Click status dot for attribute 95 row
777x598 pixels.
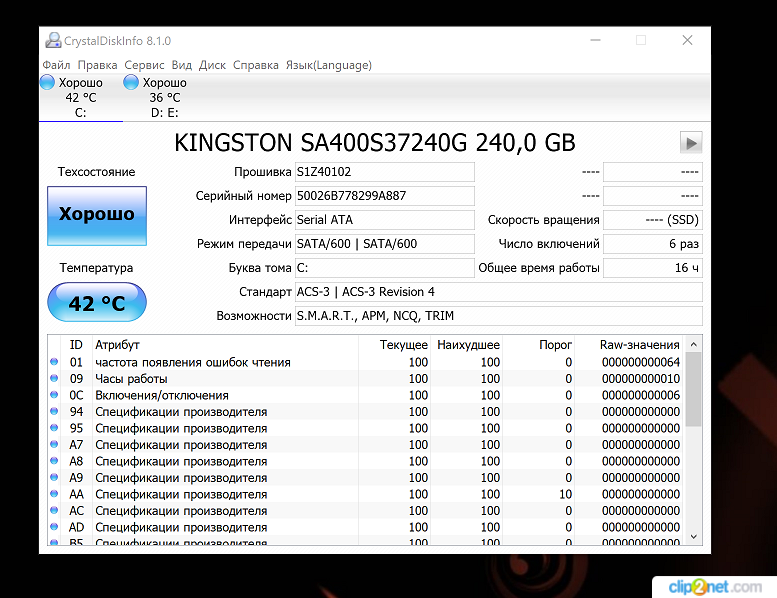[54, 428]
